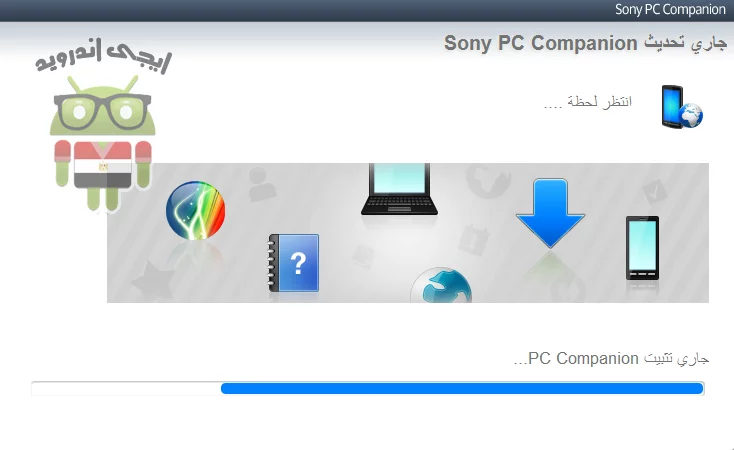Screen dimensions: 734x450
Task: Click the faded globe icon near laptop
Action: point(488,182)
